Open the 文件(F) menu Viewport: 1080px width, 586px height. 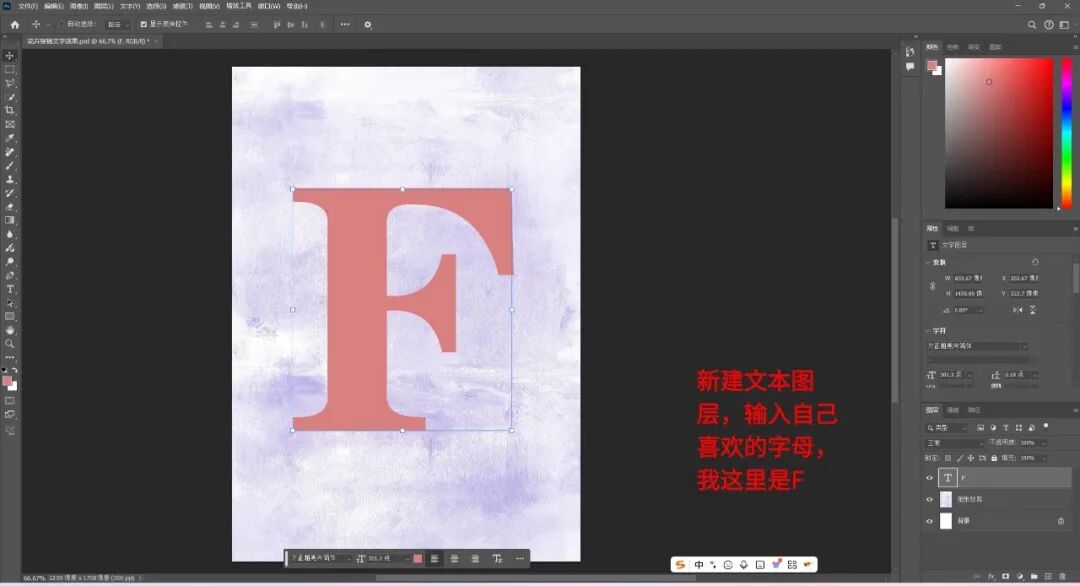tap(27, 6)
